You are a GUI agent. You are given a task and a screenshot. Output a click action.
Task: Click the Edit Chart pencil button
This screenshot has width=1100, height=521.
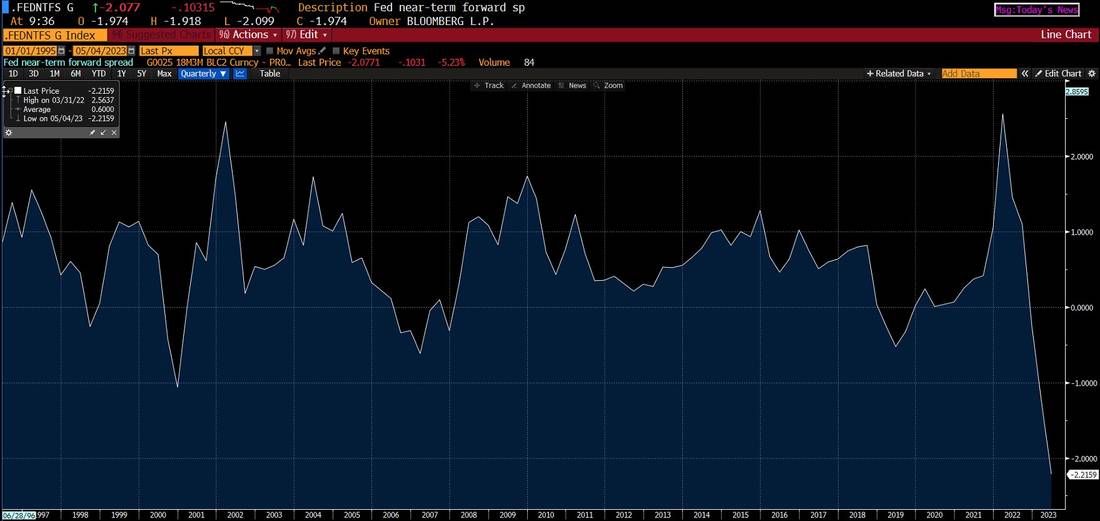tap(1059, 74)
